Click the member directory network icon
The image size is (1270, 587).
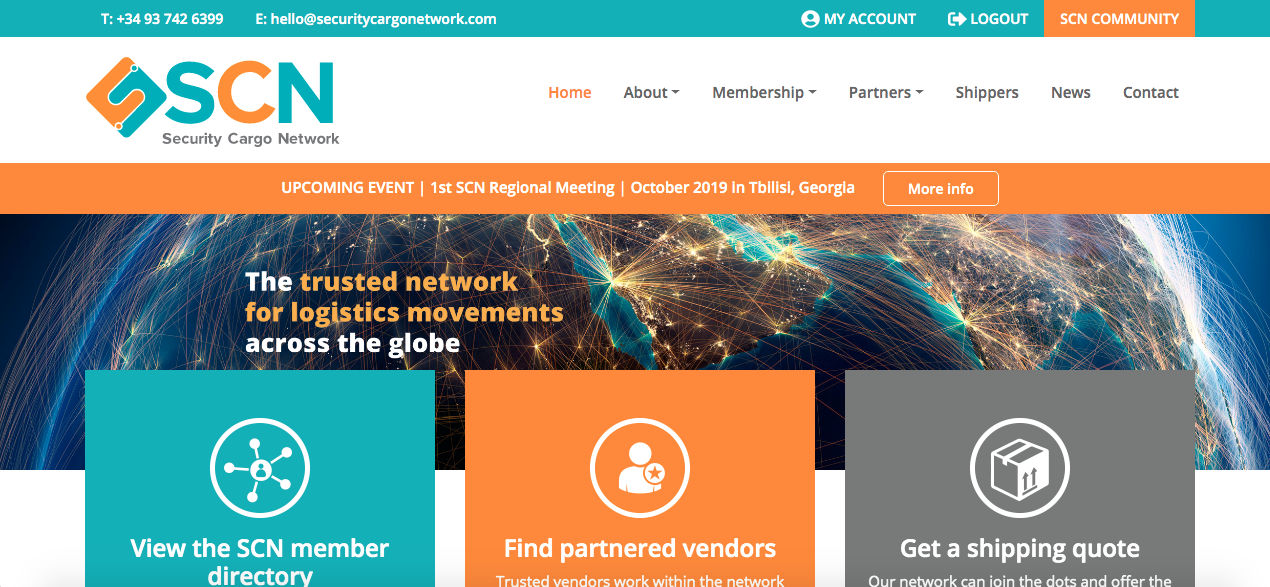coord(260,468)
